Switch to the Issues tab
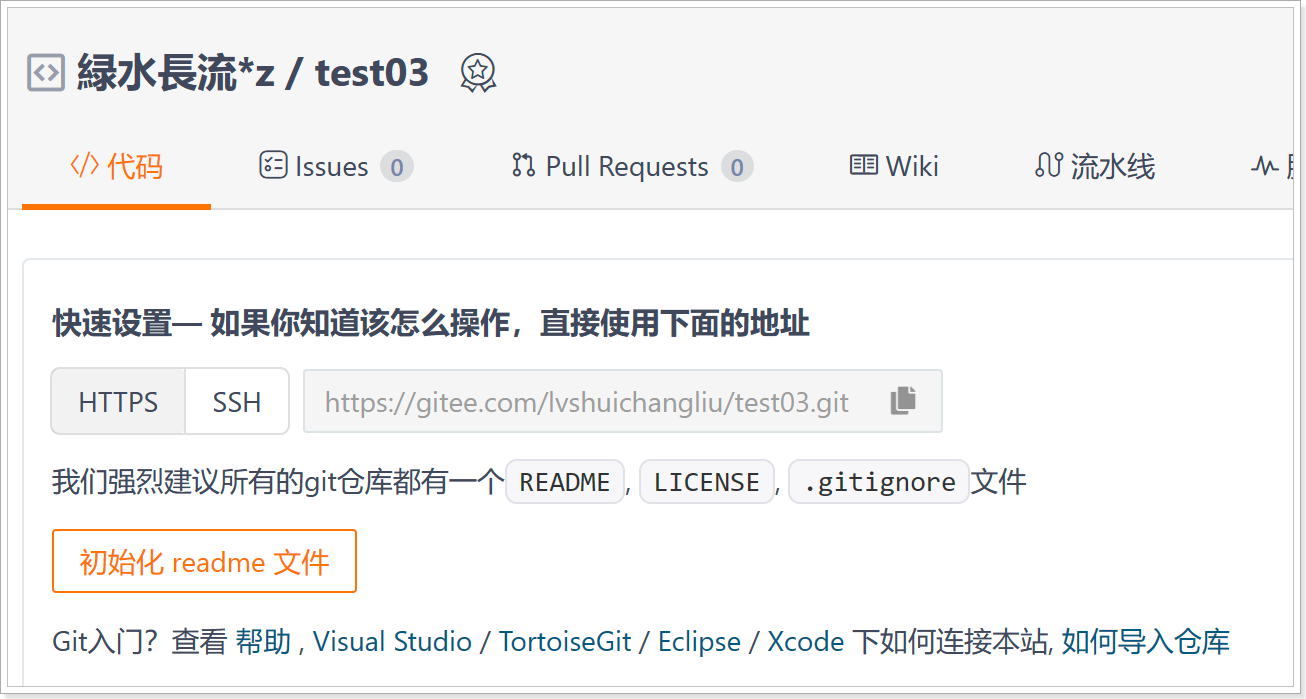 332,167
